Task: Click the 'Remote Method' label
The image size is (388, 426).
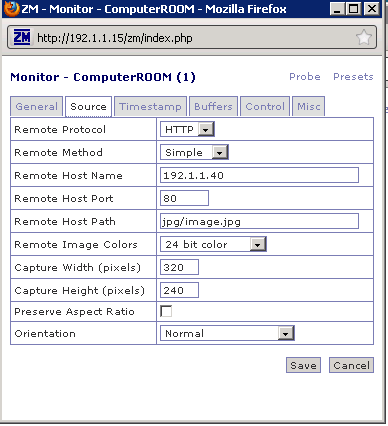Action: click(58, 152)
